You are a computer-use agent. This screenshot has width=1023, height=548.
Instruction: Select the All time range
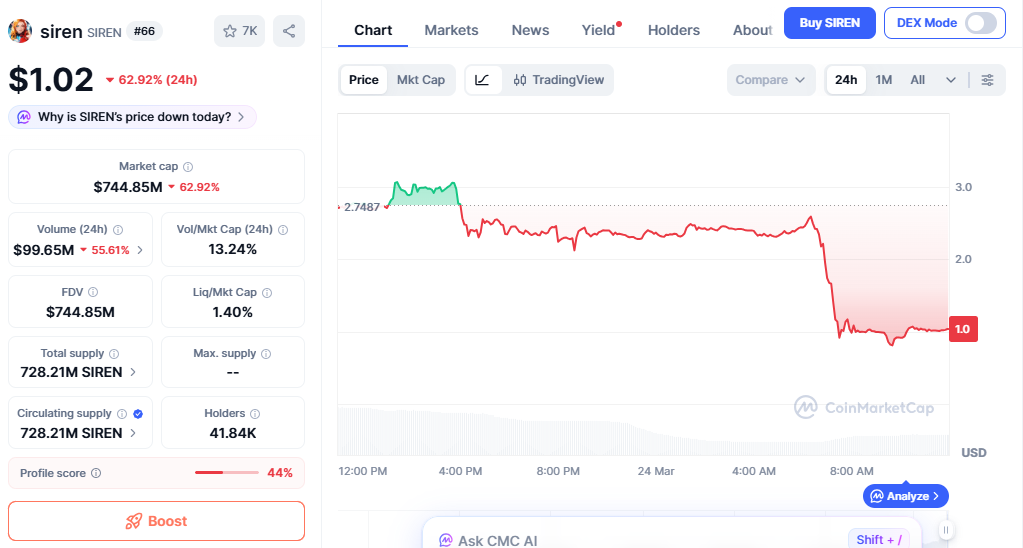tap(918, 80)
